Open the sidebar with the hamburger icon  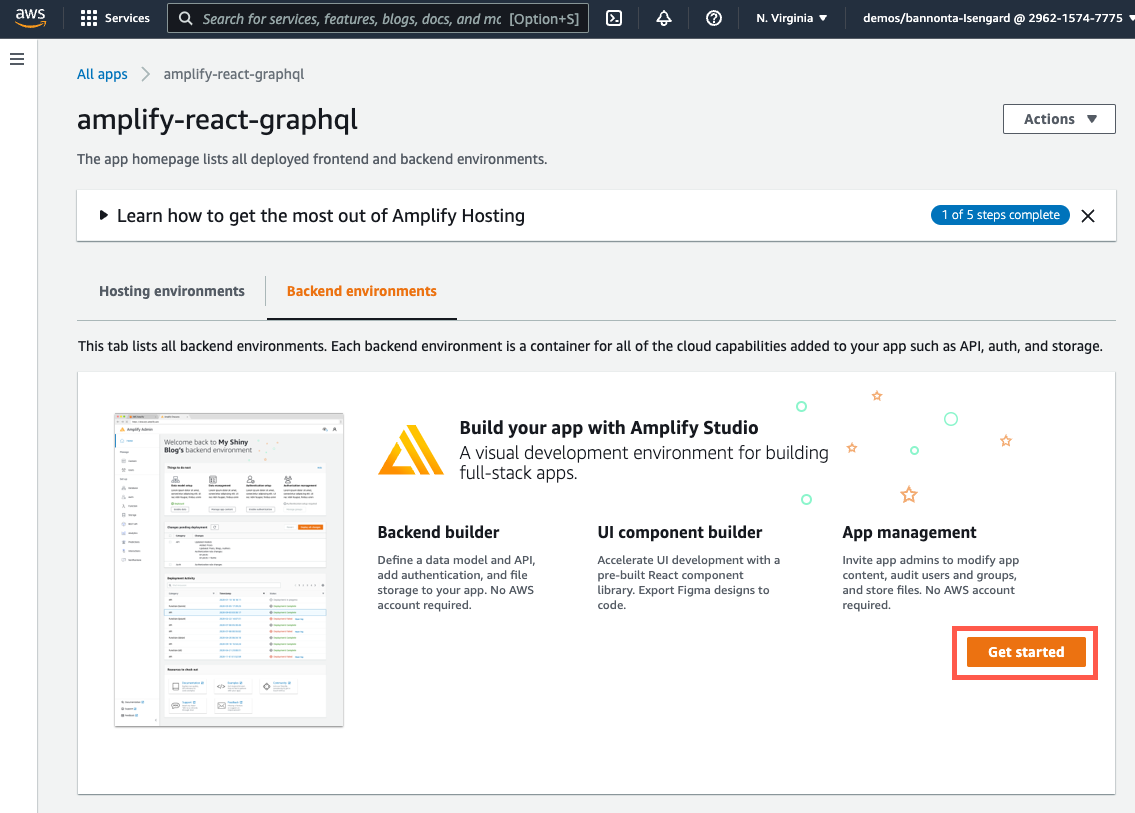click(16, 58)
